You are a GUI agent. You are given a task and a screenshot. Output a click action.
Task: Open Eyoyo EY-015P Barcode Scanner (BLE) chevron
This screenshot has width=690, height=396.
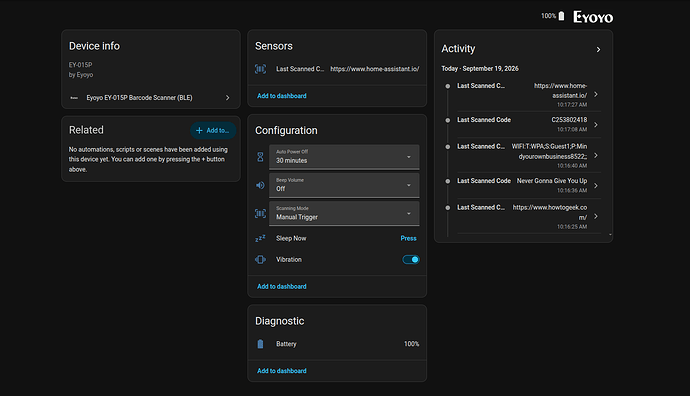tap(228, 98)
